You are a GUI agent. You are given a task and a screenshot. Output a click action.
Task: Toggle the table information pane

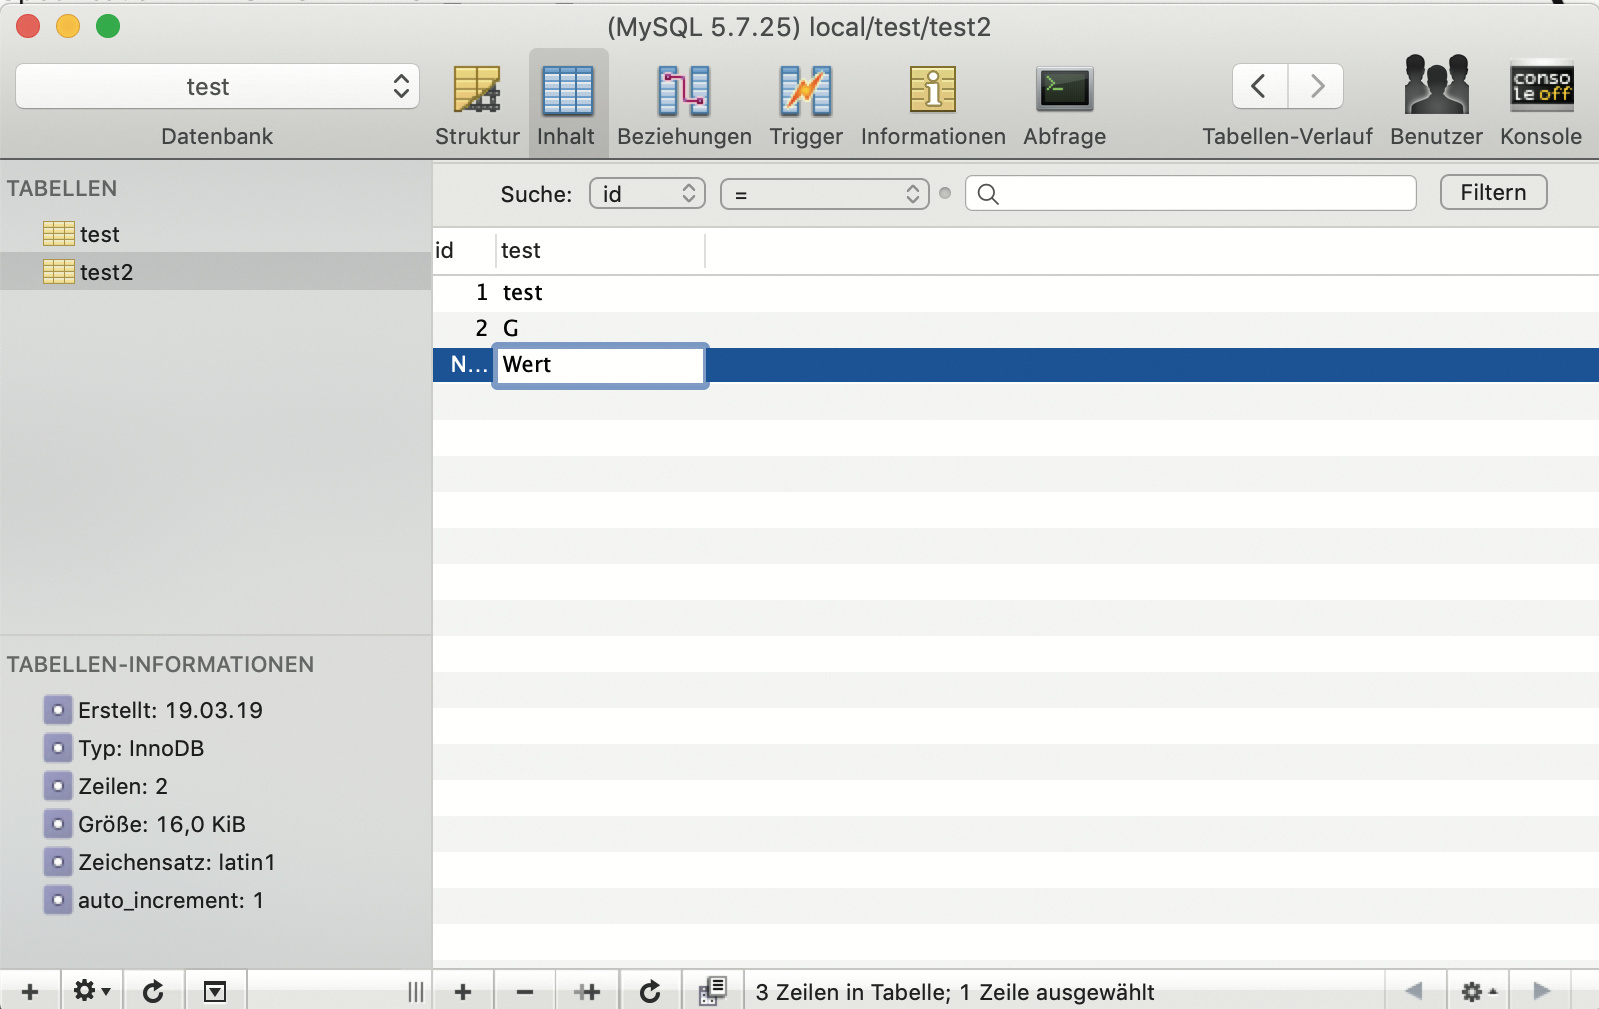[x=215, y=991]
